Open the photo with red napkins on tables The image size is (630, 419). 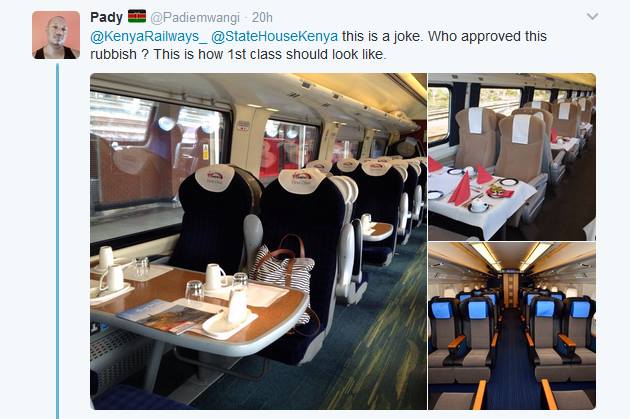click(x=512, y=157)
